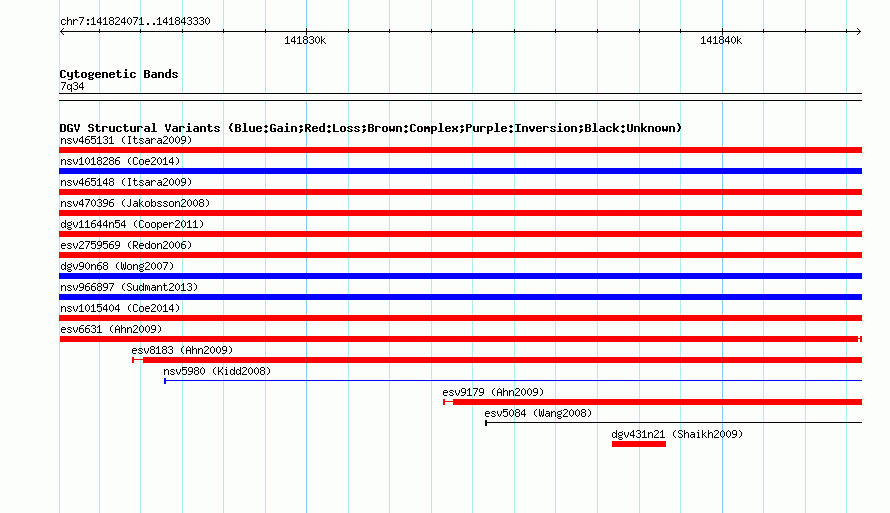This screenshot has width=890, height=513.
Task: Click the nsv470396 (Jakobsson2008) label
Action: coord(135,203)
